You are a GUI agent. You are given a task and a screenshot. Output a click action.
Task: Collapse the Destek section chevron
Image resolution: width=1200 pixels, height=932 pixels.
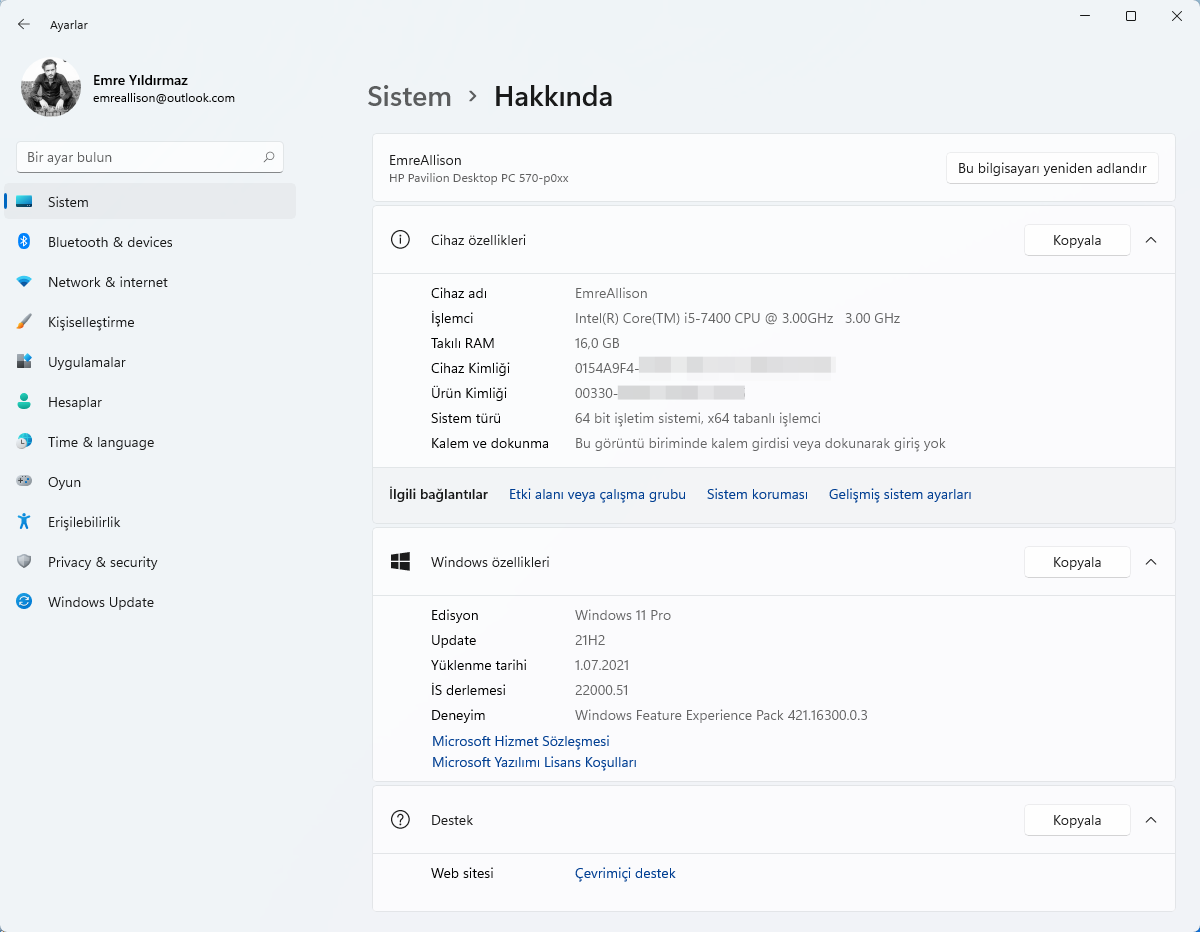coord(1151,820)
